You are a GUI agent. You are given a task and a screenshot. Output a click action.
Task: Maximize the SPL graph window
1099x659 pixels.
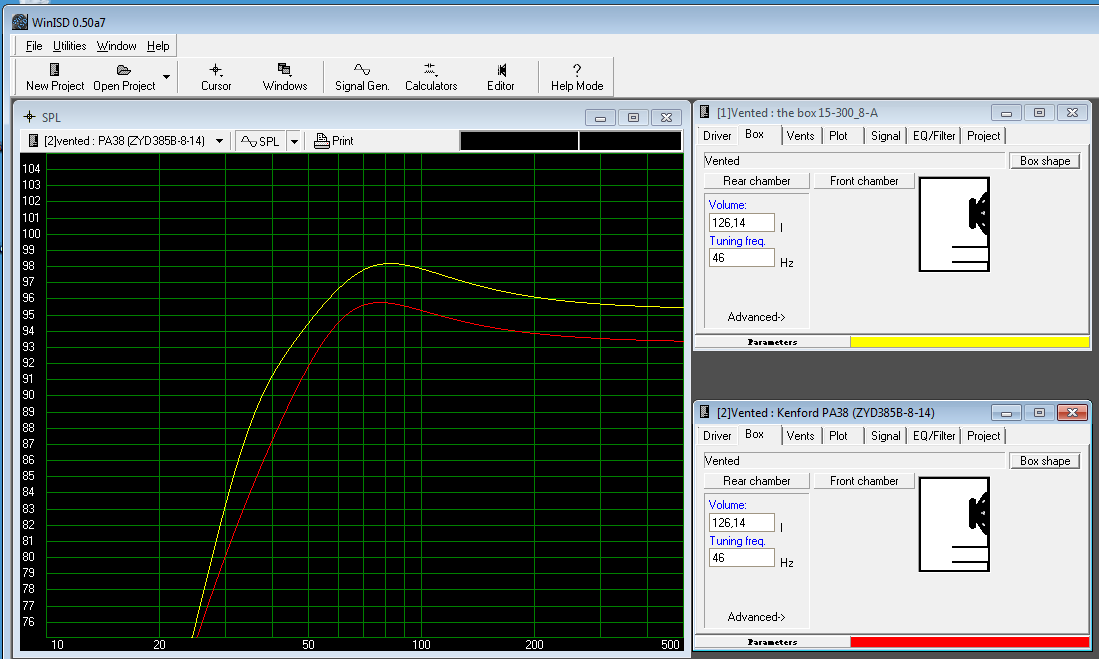[634, 118]
